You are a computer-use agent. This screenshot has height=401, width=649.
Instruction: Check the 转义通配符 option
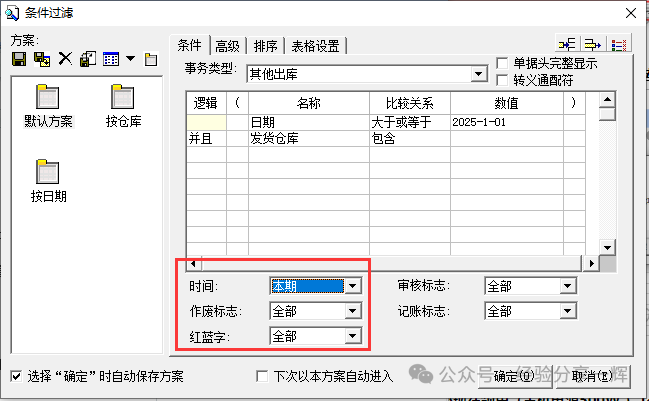point(503,79)
